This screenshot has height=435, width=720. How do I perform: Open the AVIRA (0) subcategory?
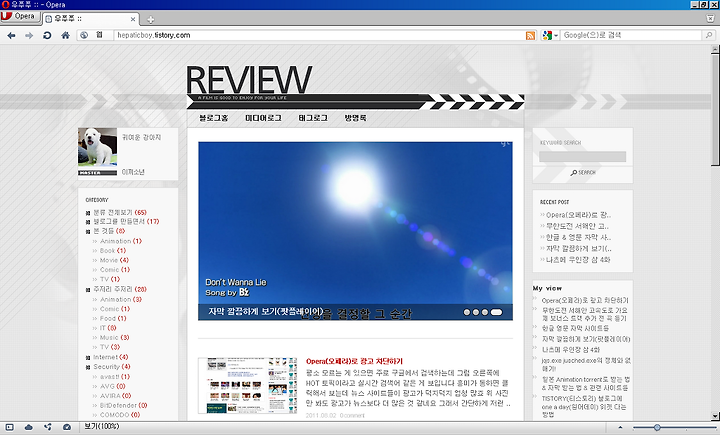[115, 395]
